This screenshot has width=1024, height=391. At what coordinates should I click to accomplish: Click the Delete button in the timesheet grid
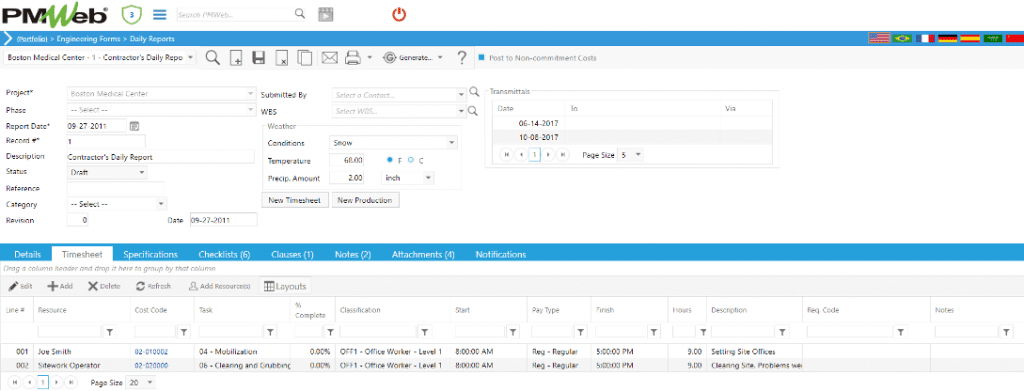click(x=104, y=286)
